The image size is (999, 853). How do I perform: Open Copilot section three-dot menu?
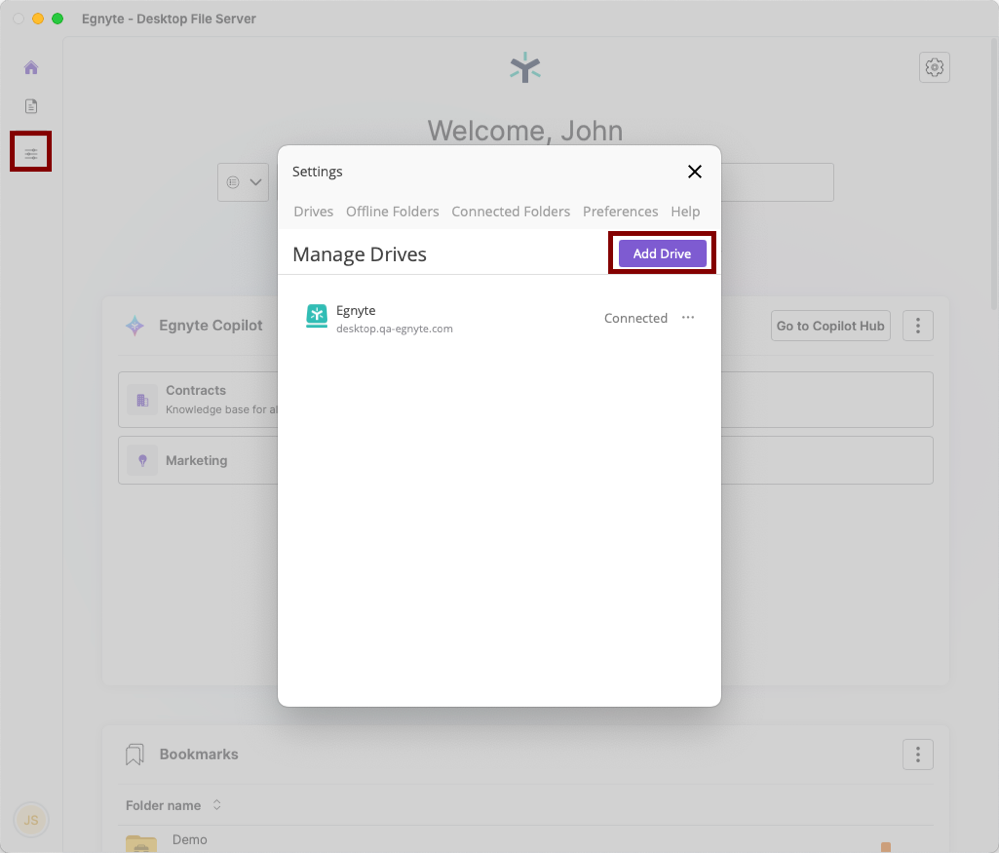[x=917, y=326]
